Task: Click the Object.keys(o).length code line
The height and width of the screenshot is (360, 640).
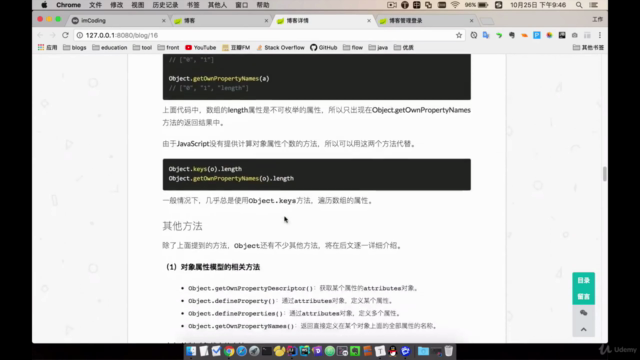Action: (205, 169)
